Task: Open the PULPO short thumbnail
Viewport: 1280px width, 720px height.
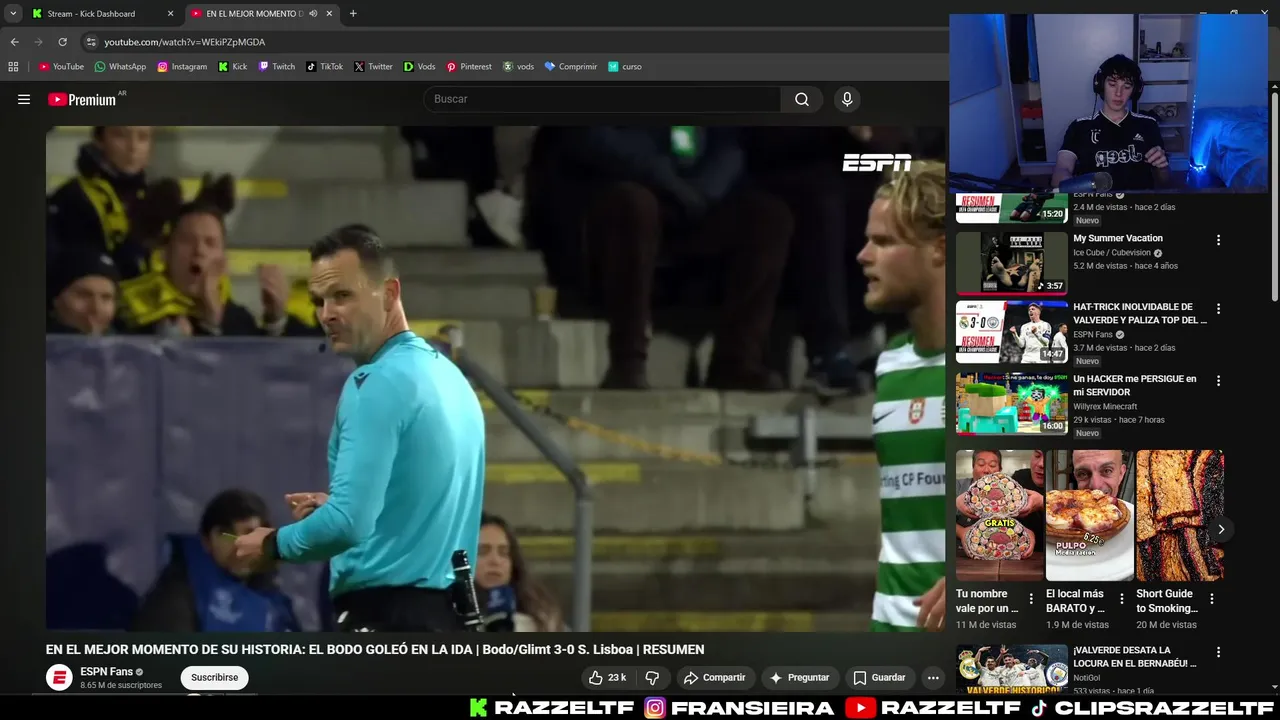Action: [x=1089, y=515]
